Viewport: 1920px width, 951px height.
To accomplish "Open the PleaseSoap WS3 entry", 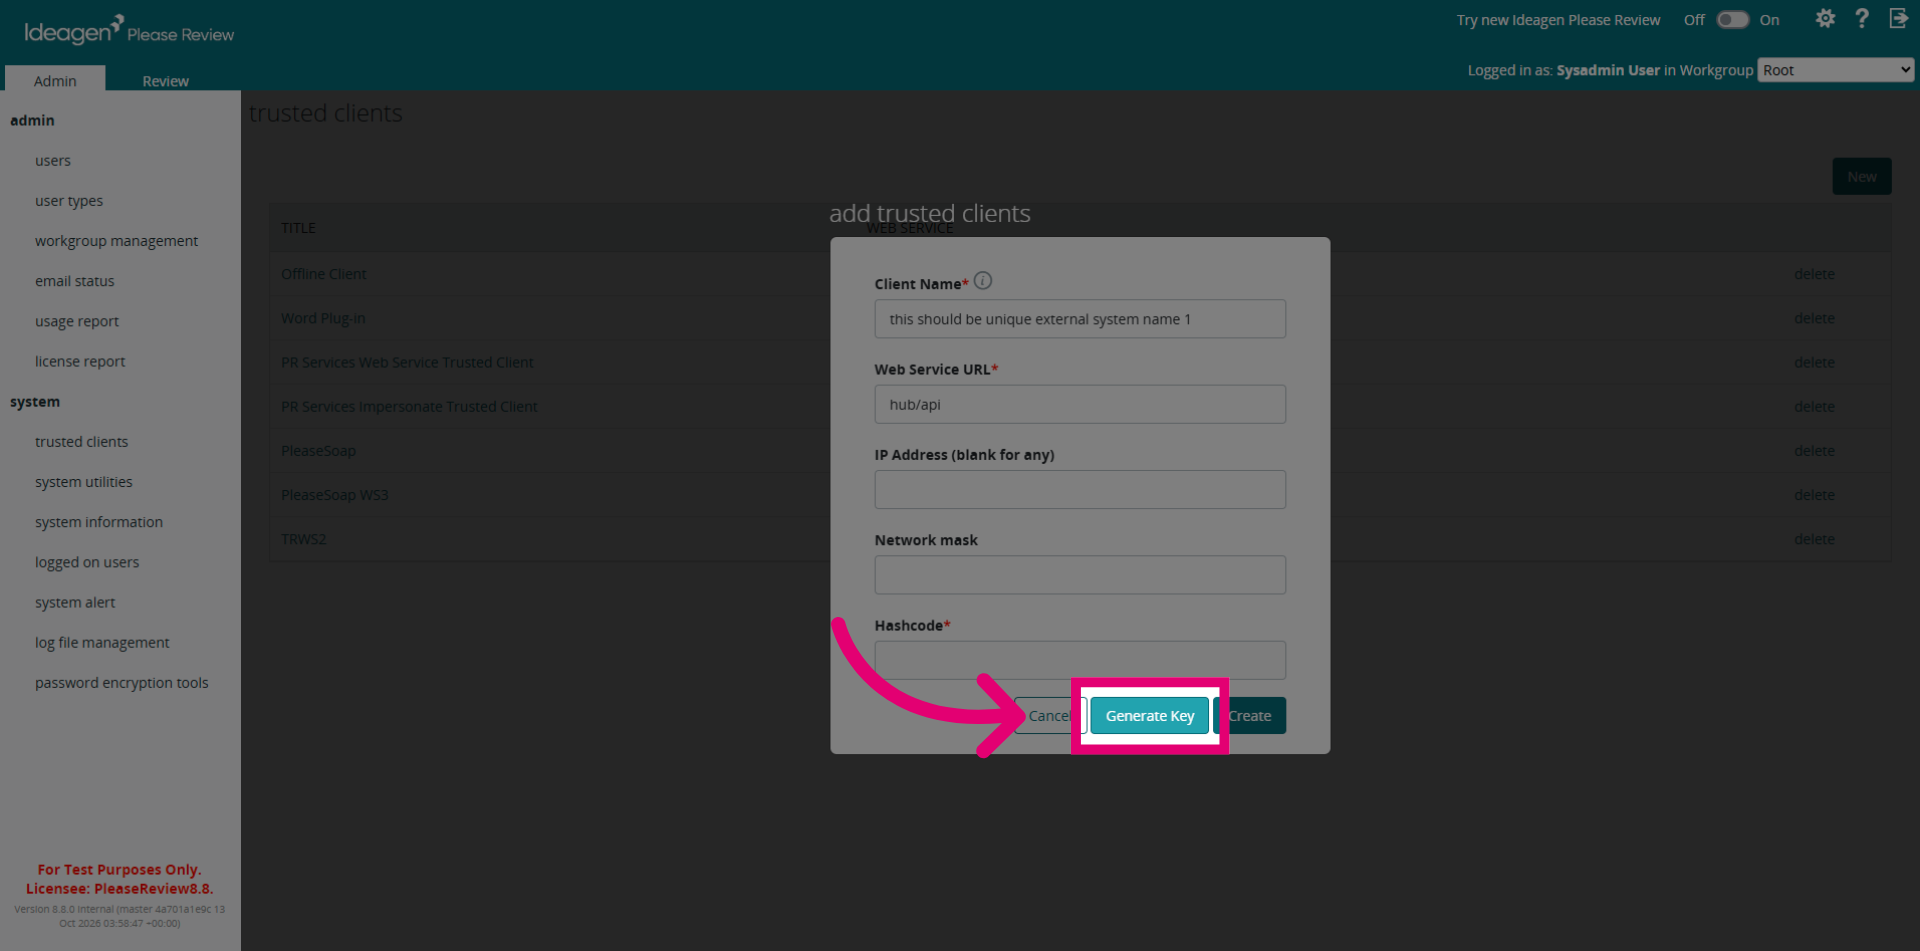I will pos(335,495).
